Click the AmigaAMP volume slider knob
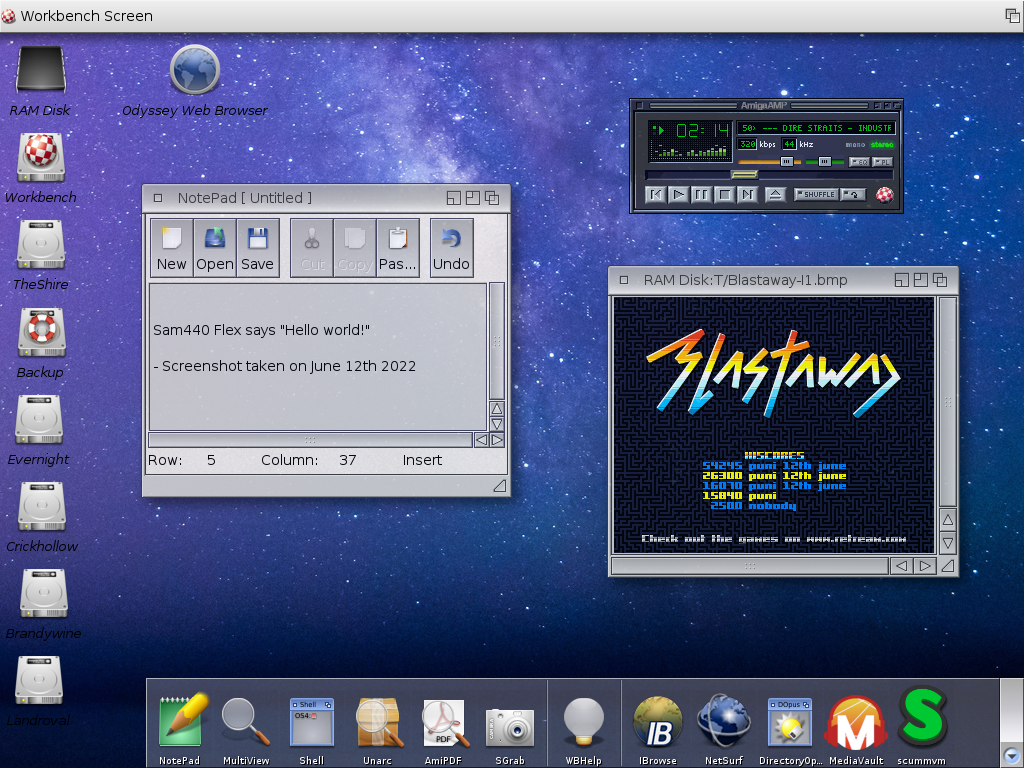This screenshot has width=1024, height=768. (x=787, y=161)
